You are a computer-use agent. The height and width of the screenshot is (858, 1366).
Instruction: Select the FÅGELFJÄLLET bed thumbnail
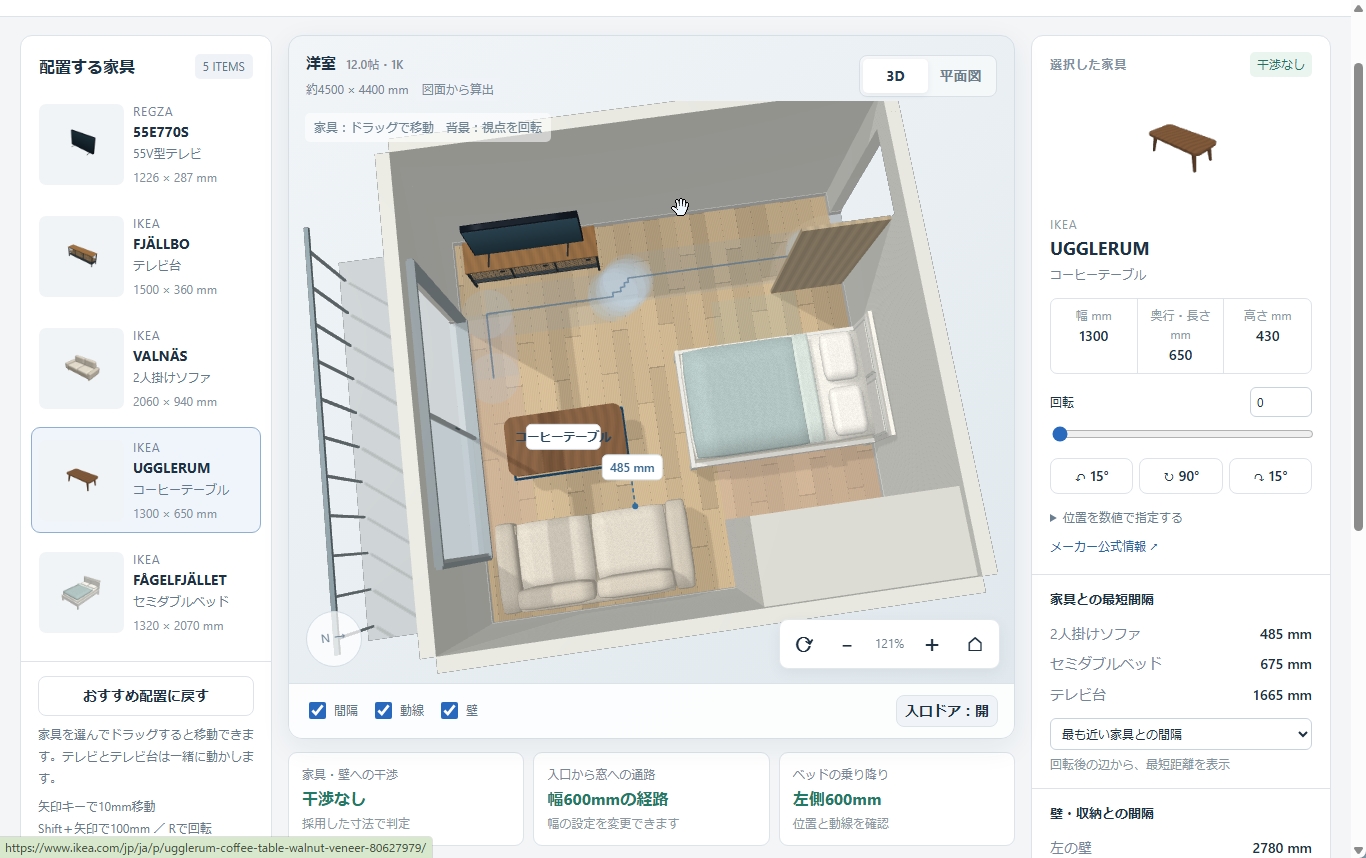(x=81, y=592)
